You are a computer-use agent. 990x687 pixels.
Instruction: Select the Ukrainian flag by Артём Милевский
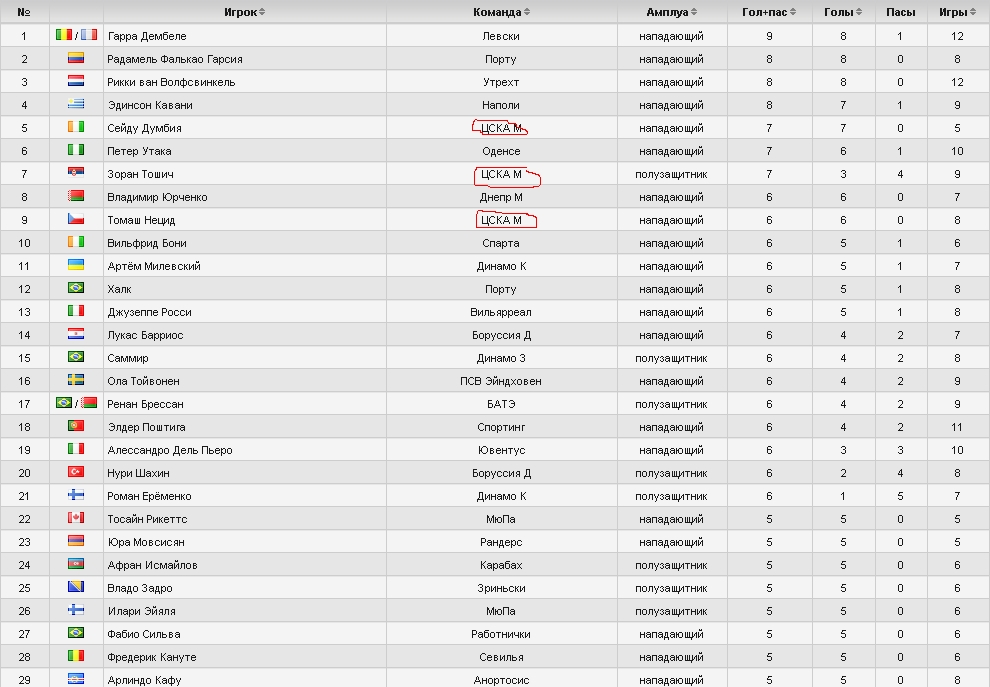click(x=76, y=266)
